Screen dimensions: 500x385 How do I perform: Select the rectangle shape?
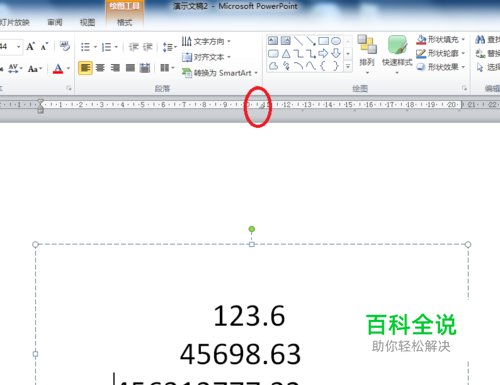tap(323, 41)
